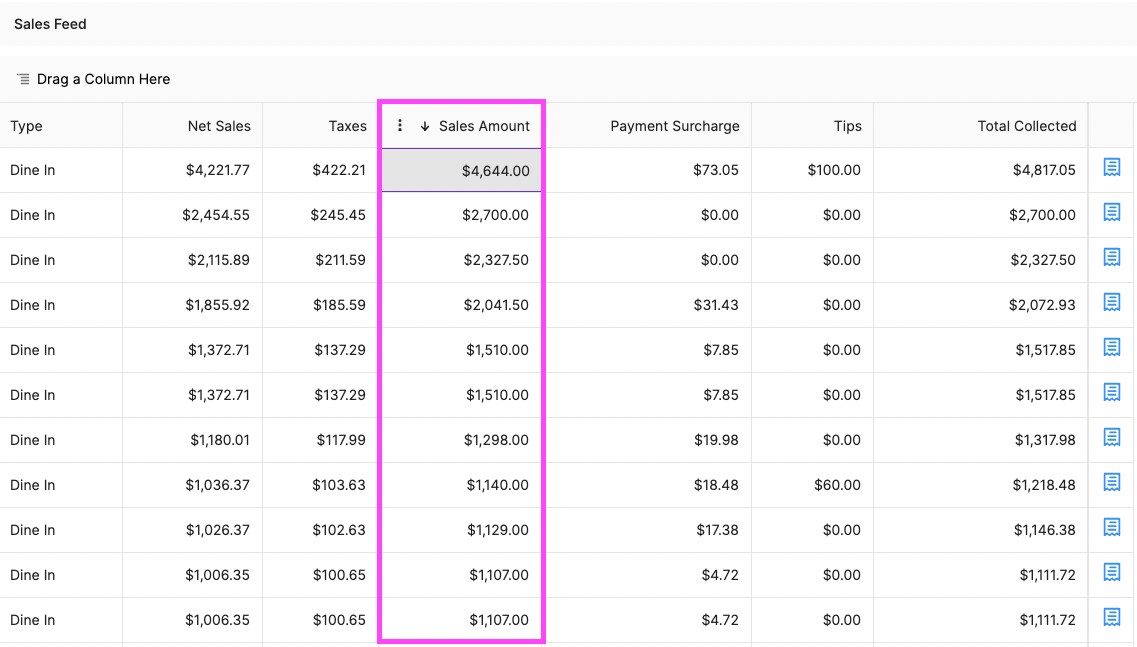The height and width of the screenshot is (647, 1137).
Task: Click the Type column header
Action: 27,126
